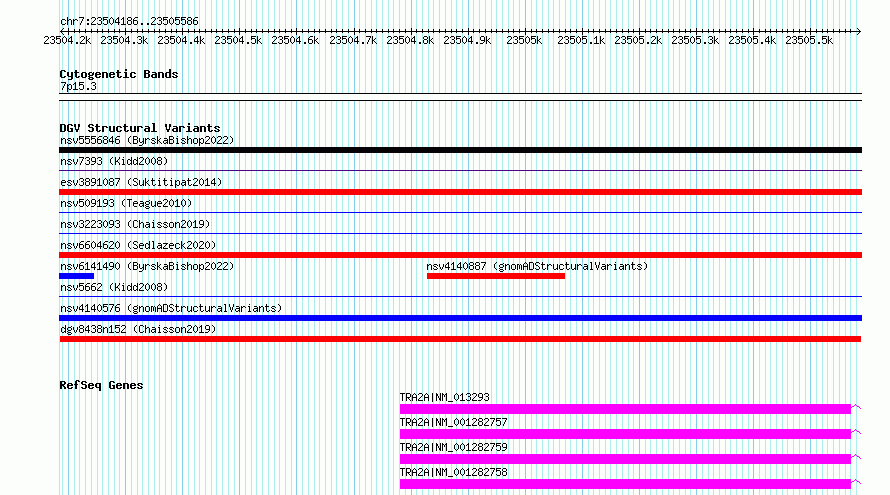Click the DGV Structural Variants track title
The height and width of the screenshot is (495, 890).
(140, 128)
